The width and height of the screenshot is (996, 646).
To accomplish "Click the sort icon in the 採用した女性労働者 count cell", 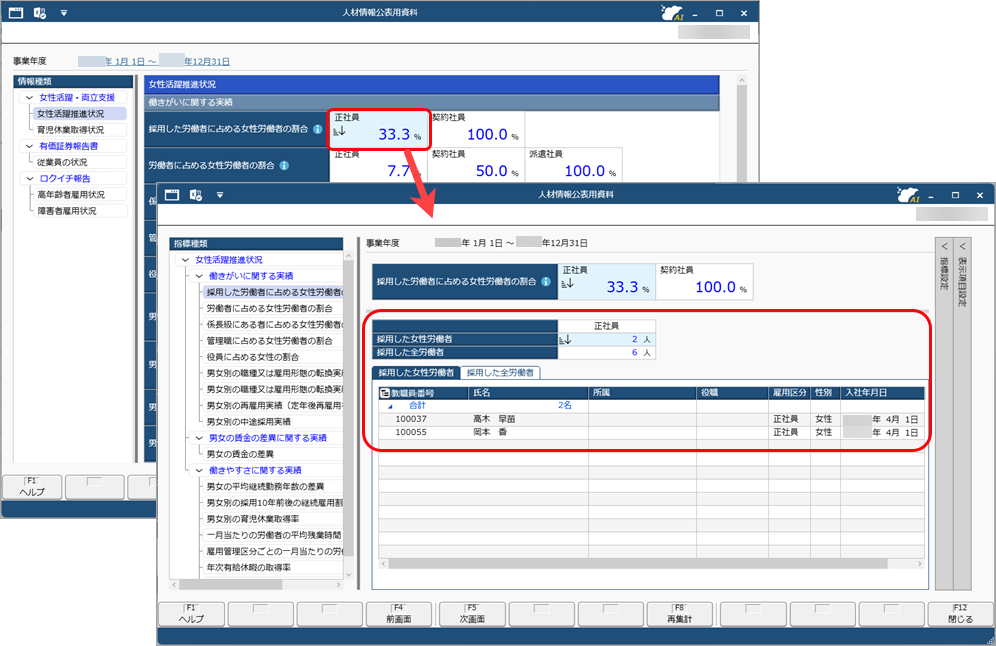I will tap(565, 339).
